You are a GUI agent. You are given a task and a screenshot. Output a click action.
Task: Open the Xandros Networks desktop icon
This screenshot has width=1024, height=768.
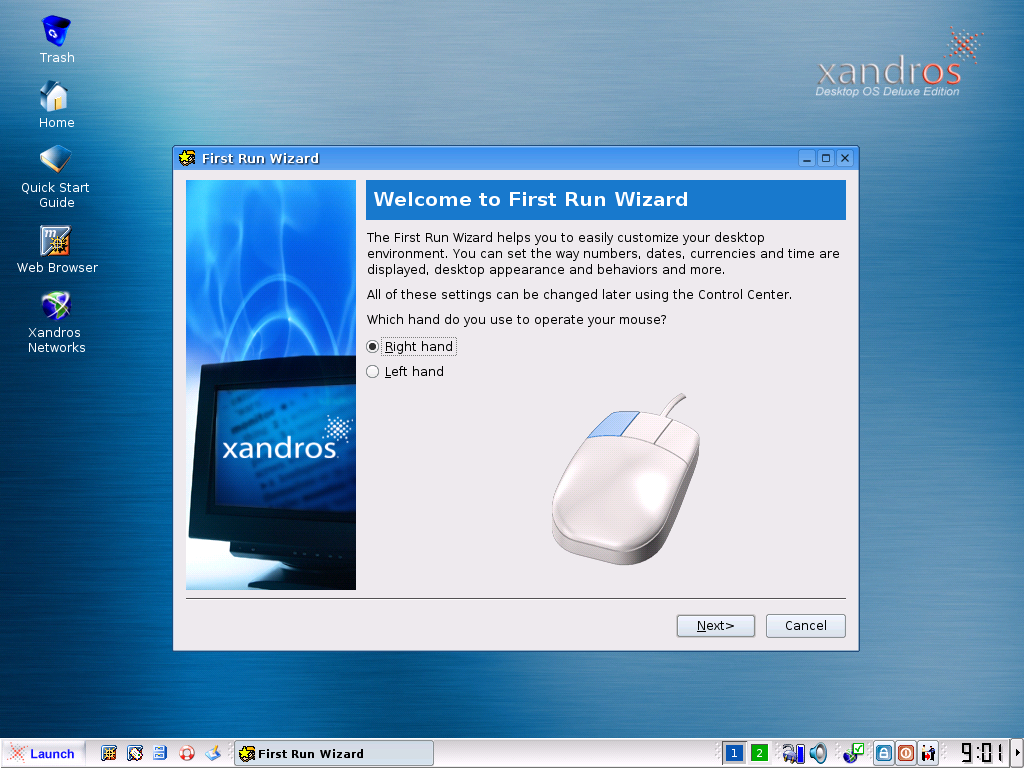point(56,322)
